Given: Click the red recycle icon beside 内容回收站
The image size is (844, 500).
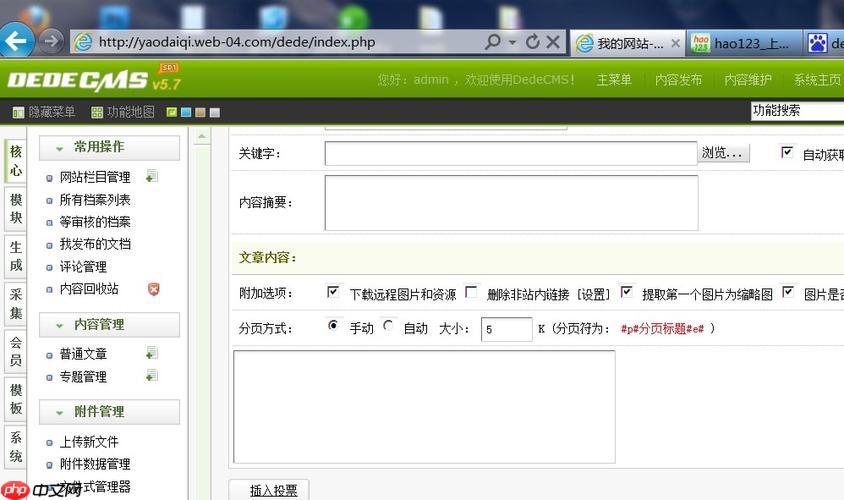Looking at the screenshot, I should coord(153,289).
